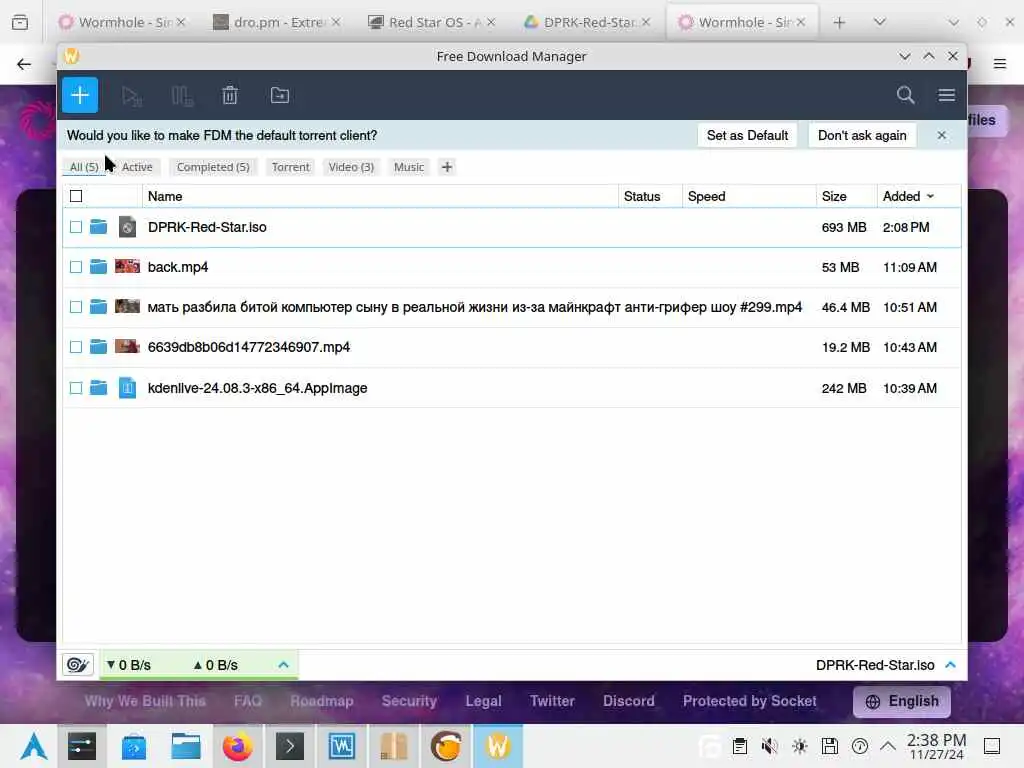Screen dimensions: 1024x768
Task: Toggle snail mode speed limiter icon
Action: (78, 665)
